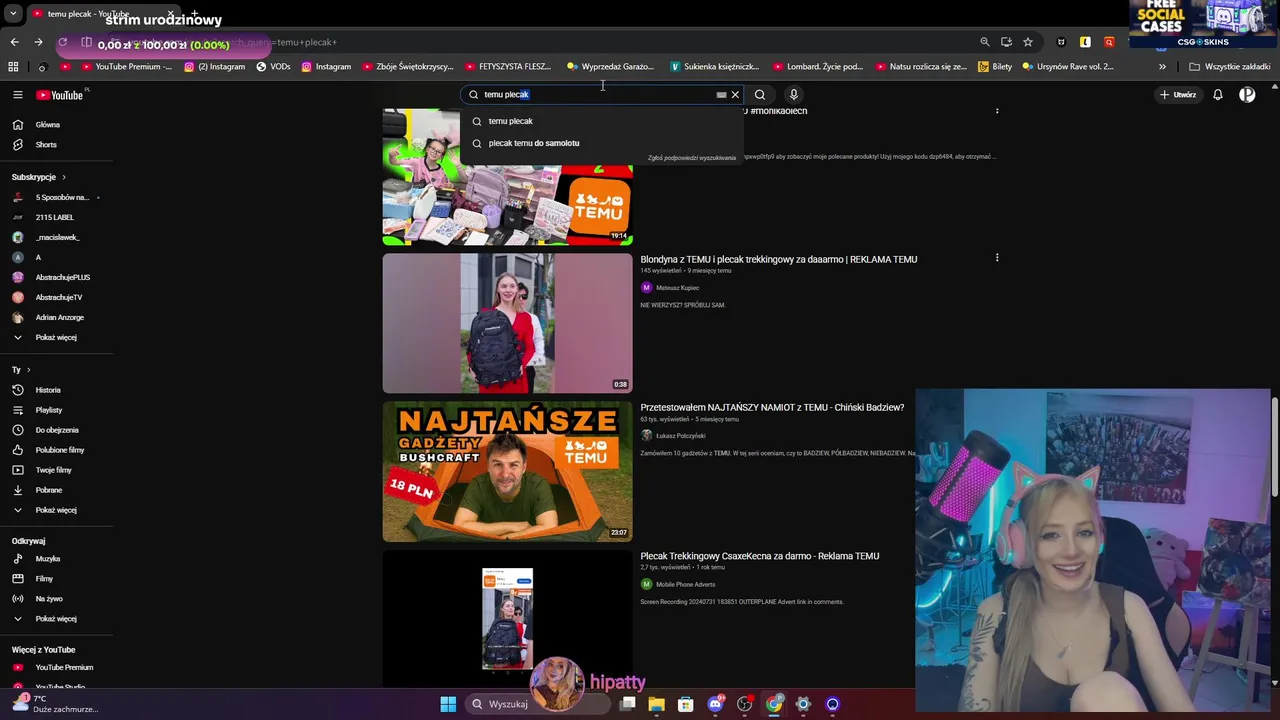Open the VODs bookmark
Image resolution: width=1280 pixels, height=720 pixels.
[273, 67]
